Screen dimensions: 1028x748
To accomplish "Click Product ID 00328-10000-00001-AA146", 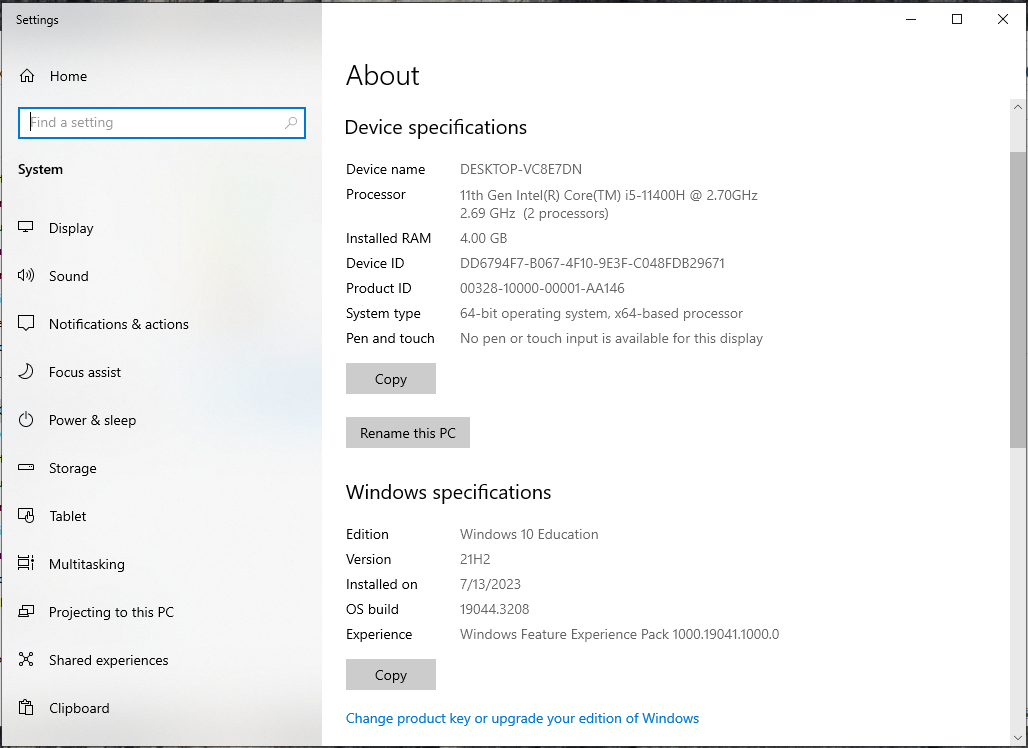I will pos(542,288).
